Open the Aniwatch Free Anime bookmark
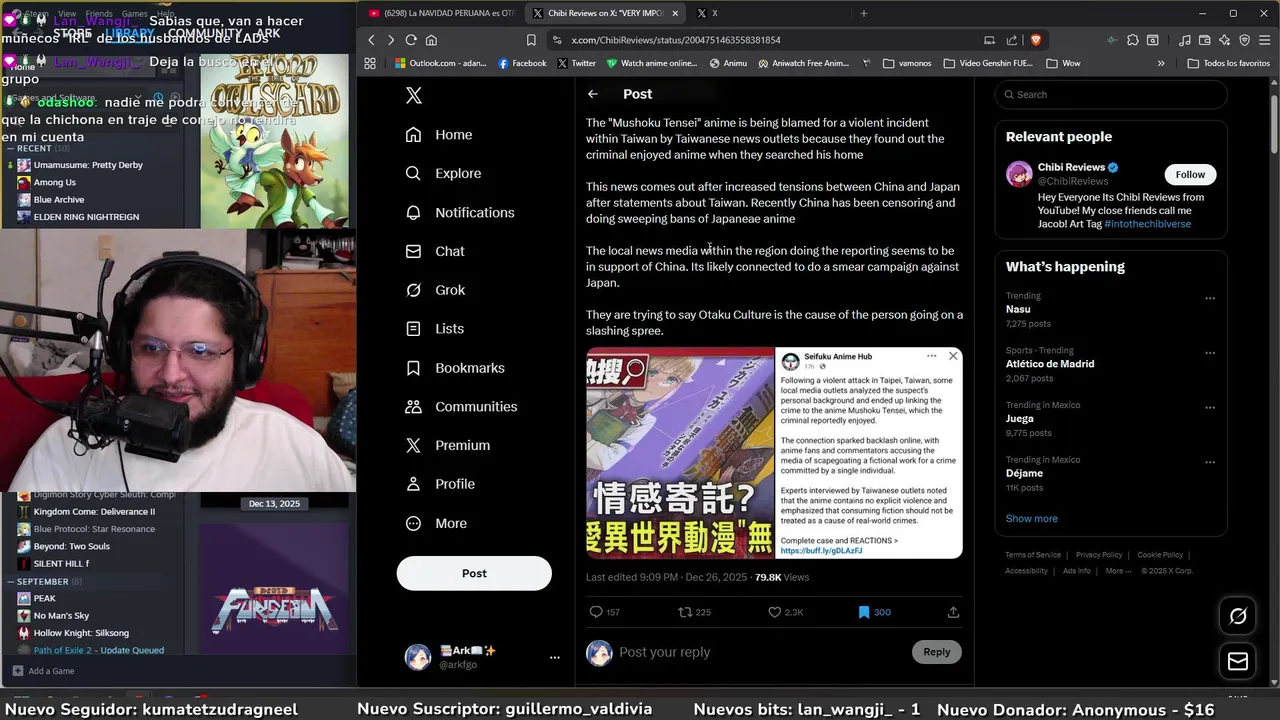This screenshot has height=720, width=1280. (804, 63)
